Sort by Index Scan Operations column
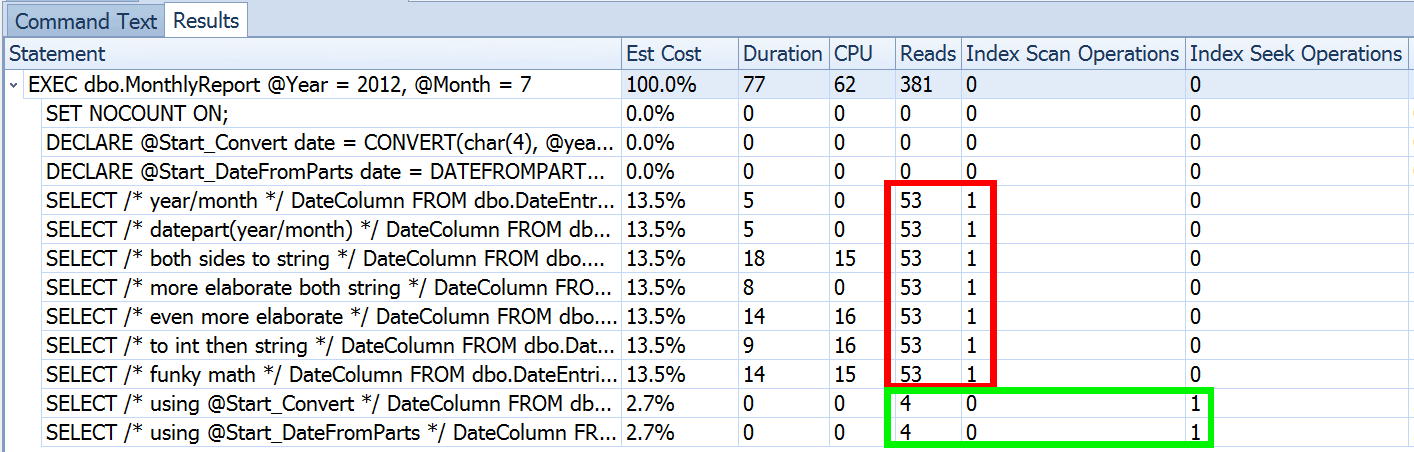1414x452 pixels. pyautogui.click(x=1074, y=54)
